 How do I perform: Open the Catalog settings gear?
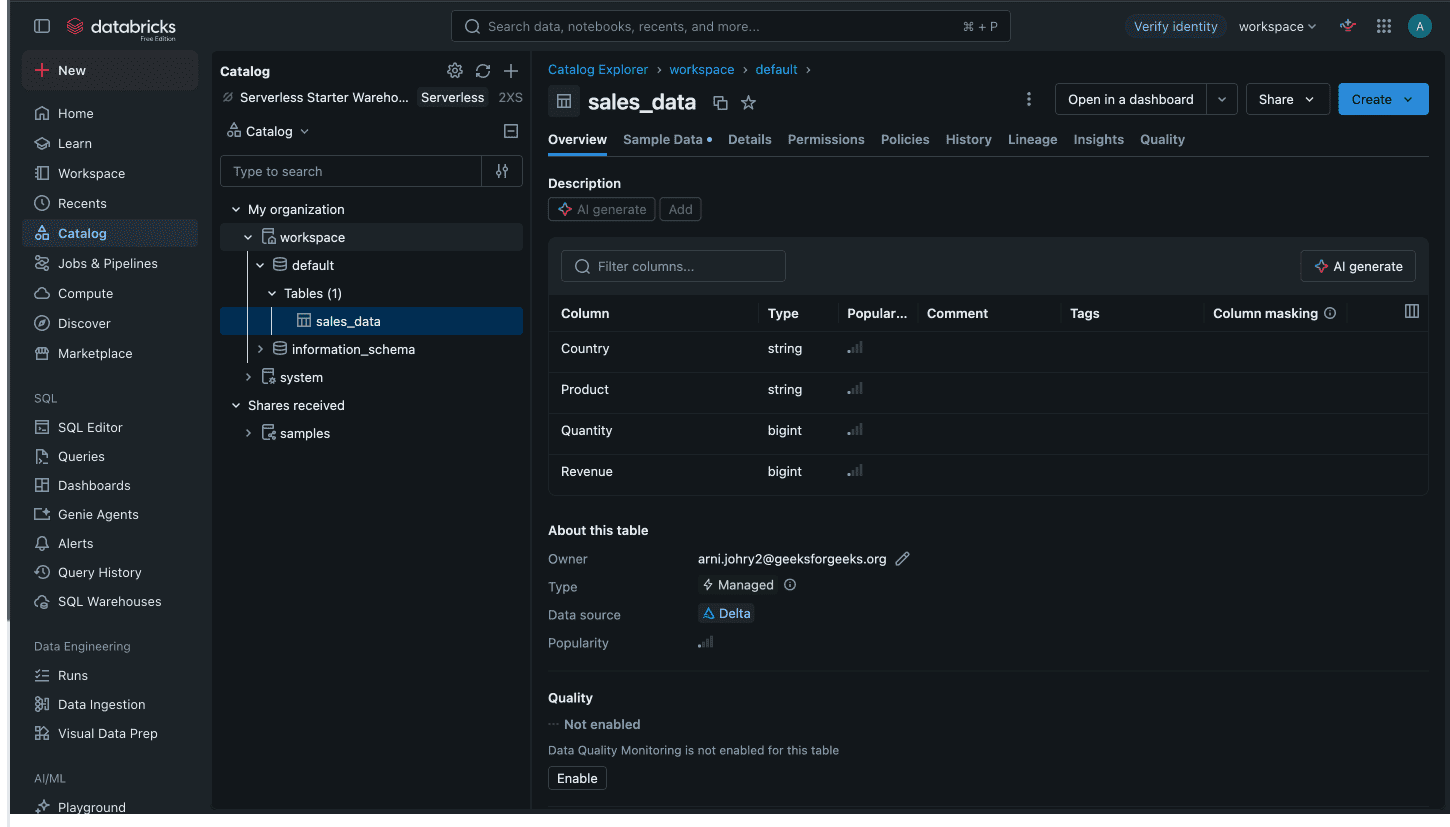coord(455,71)
